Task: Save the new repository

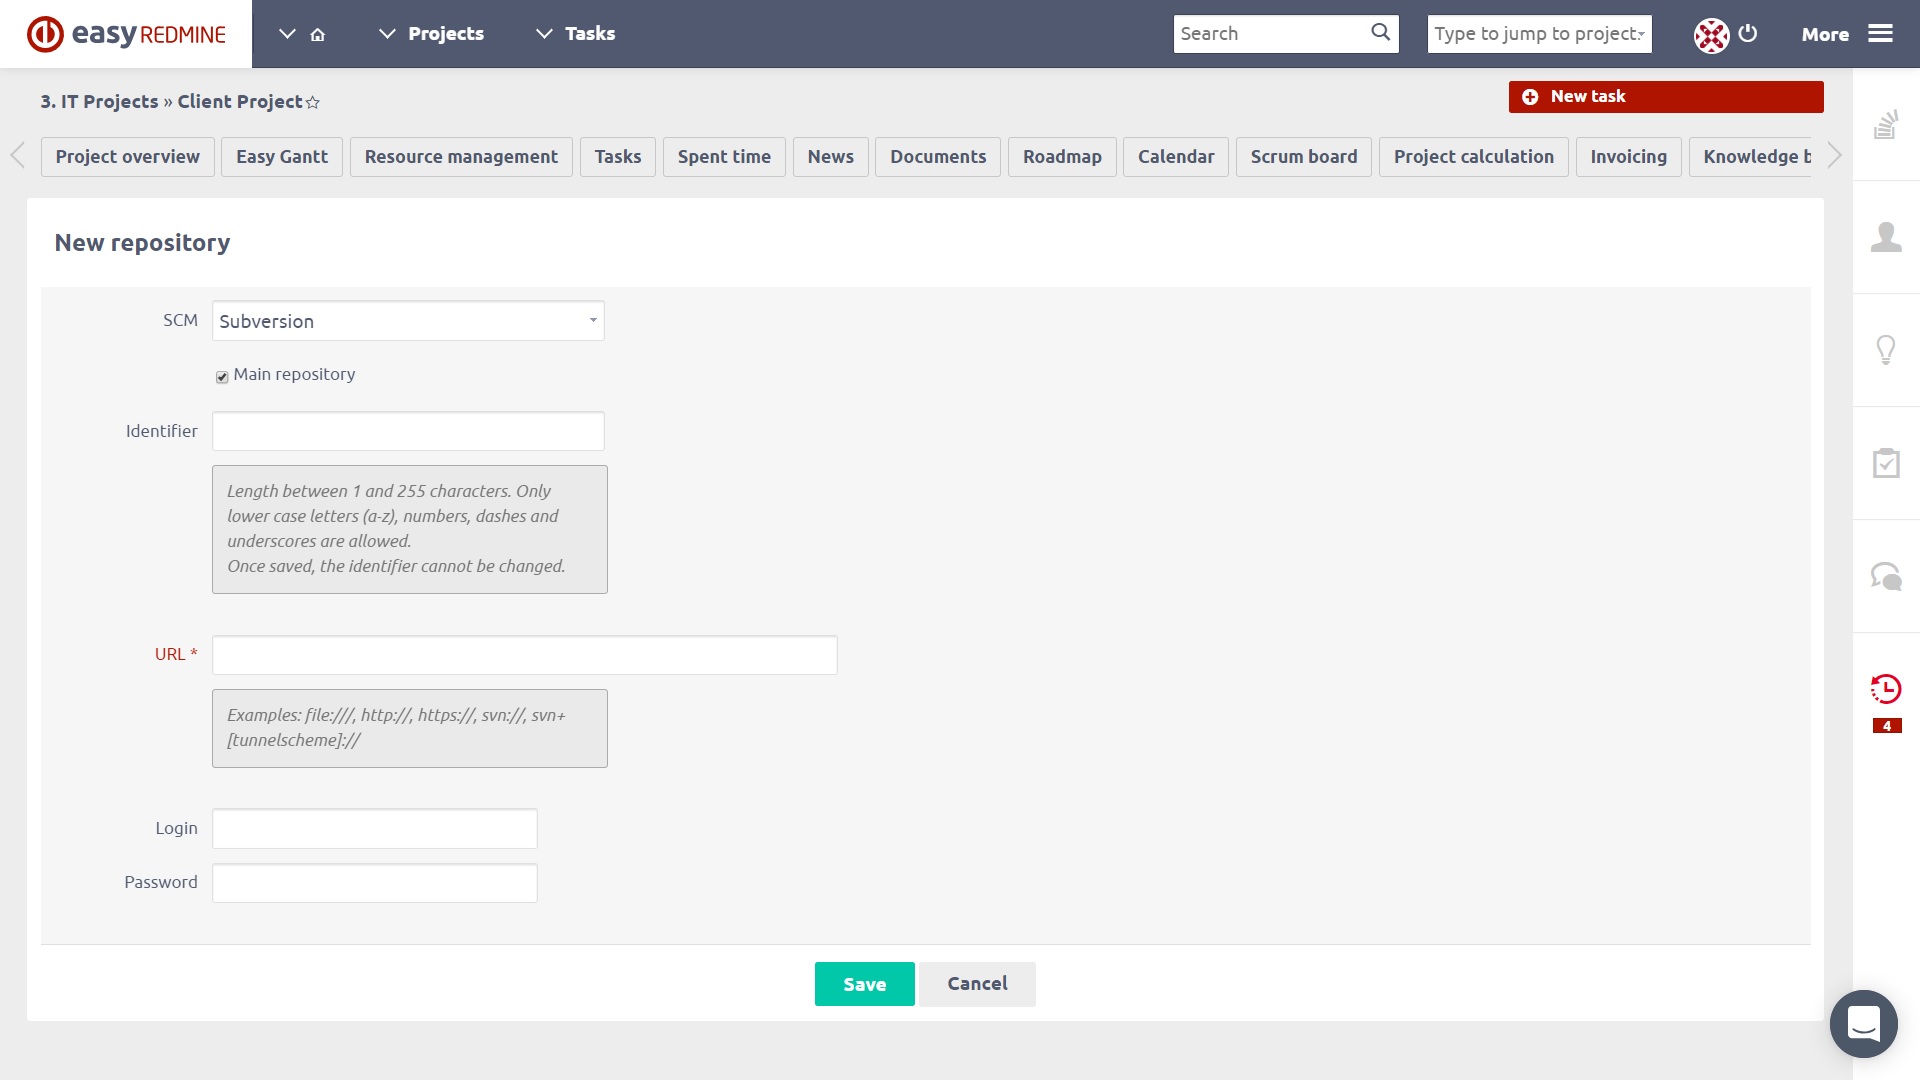Action: (x=863, y=984)
